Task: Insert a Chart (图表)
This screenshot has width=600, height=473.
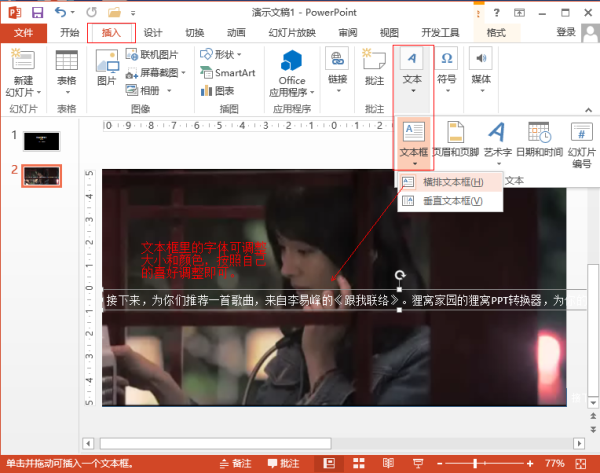Action: [x=217, y=91]
